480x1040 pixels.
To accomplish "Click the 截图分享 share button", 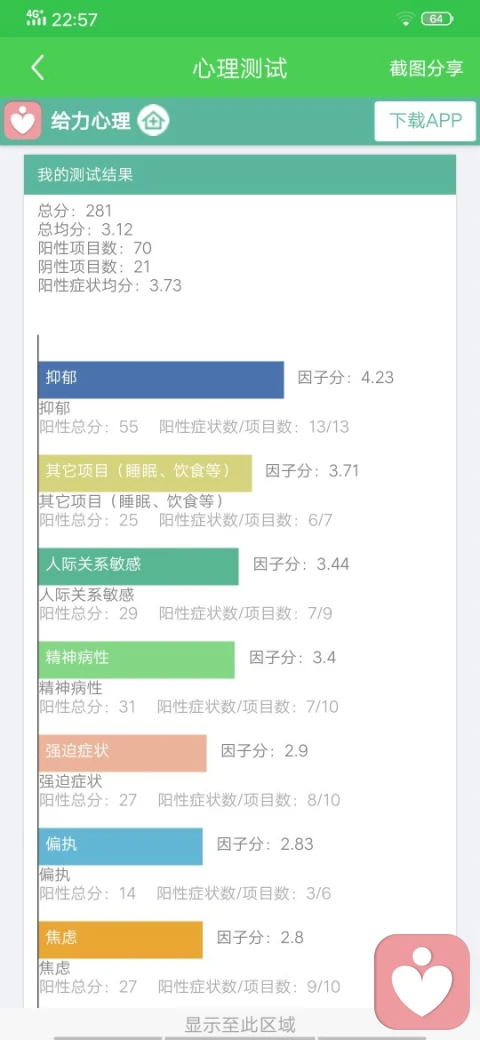I will coord(426,68).
